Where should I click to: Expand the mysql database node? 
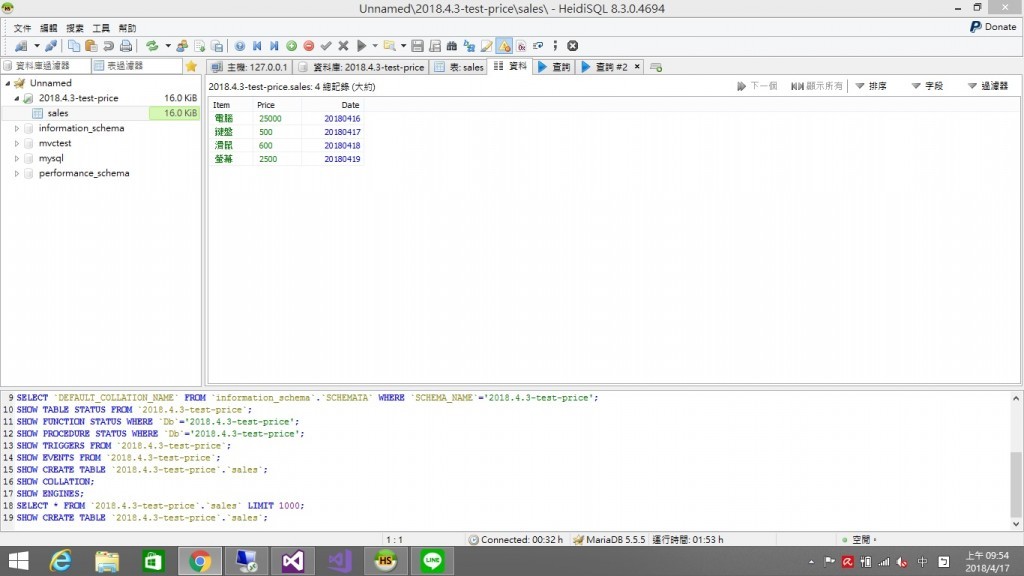17,158
